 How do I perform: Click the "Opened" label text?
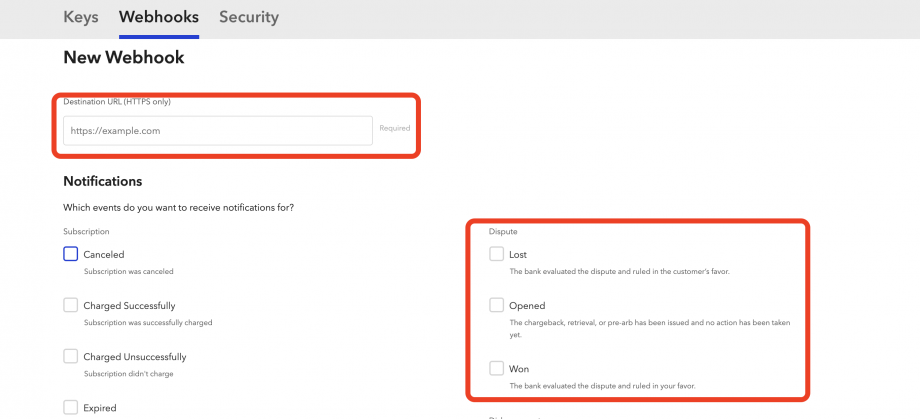pos(527,306)
